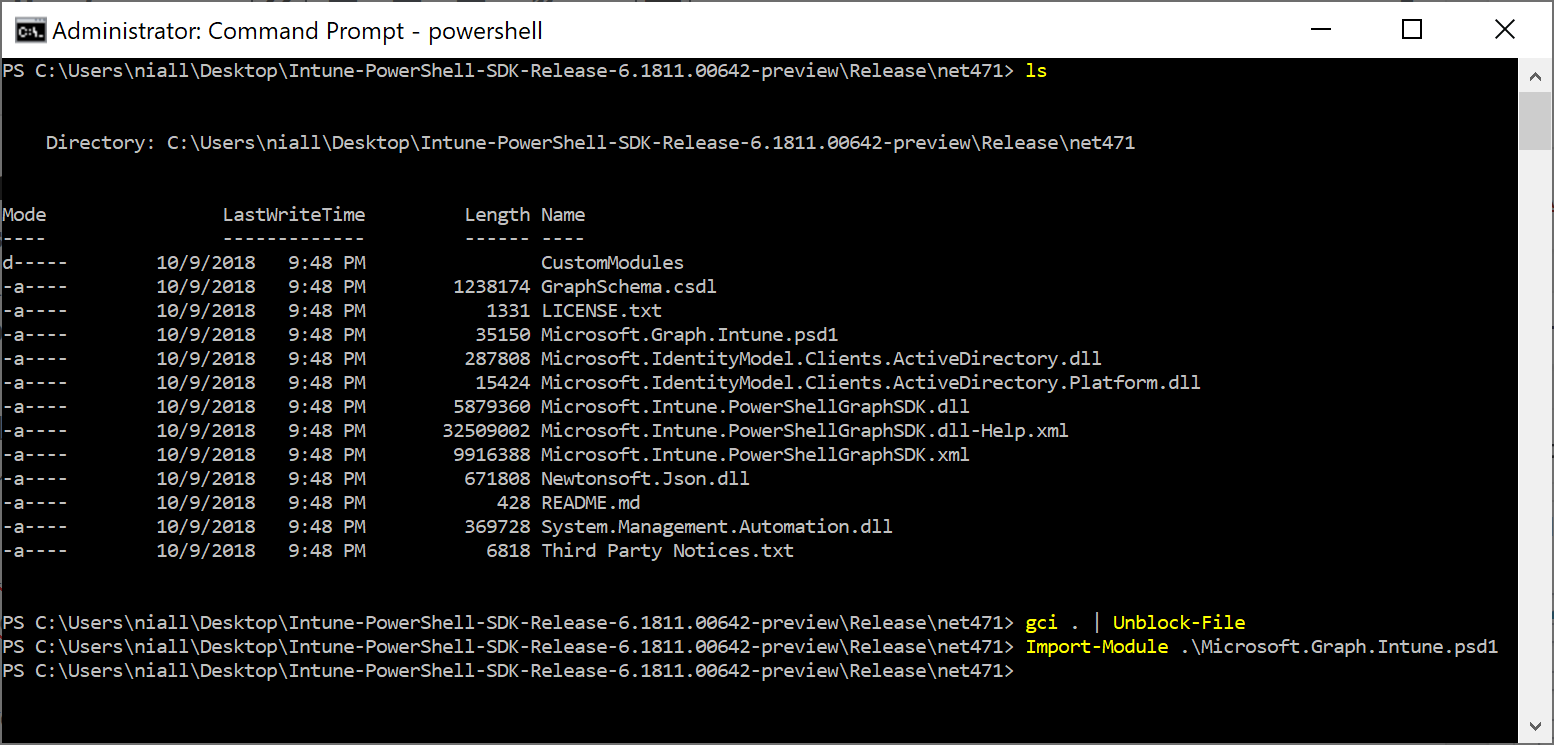Image resolution: width=1554 pixels, height=745 pixels.
Task: Select the Import-Module command text
Action: click(x=1096, y=646)
